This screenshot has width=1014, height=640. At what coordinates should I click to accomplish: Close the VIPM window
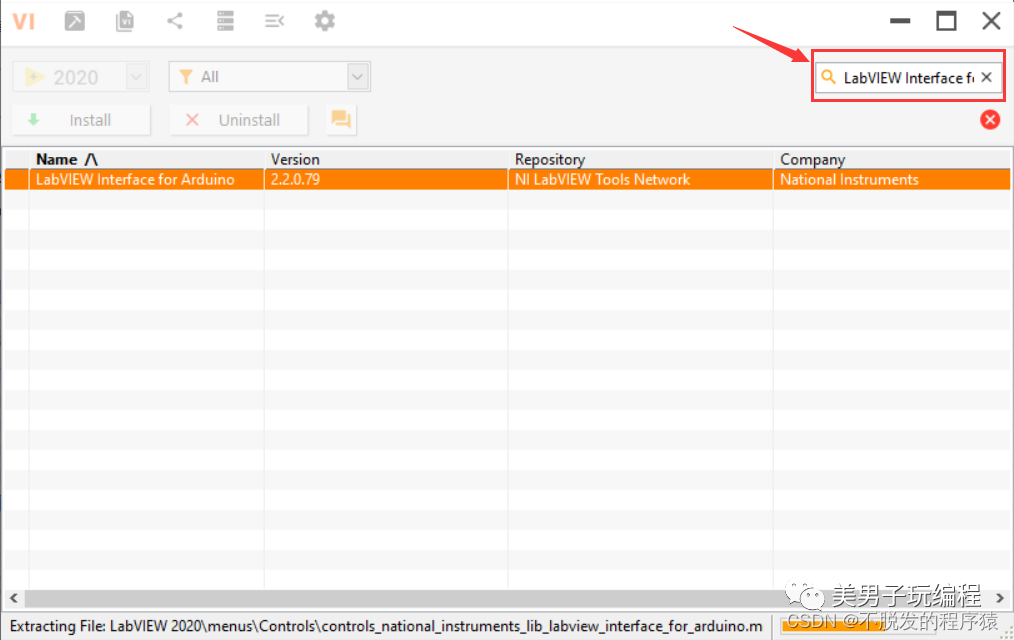(991, 21)
